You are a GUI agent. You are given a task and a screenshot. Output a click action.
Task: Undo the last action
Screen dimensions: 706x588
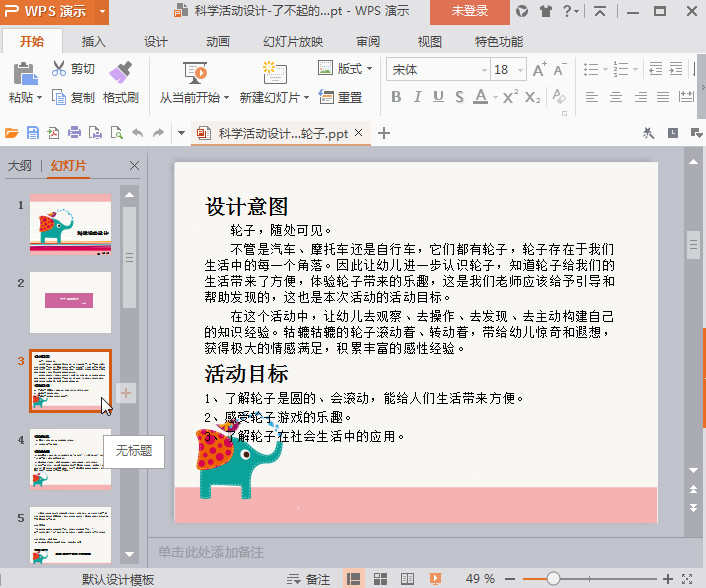[x=137, y=133]
